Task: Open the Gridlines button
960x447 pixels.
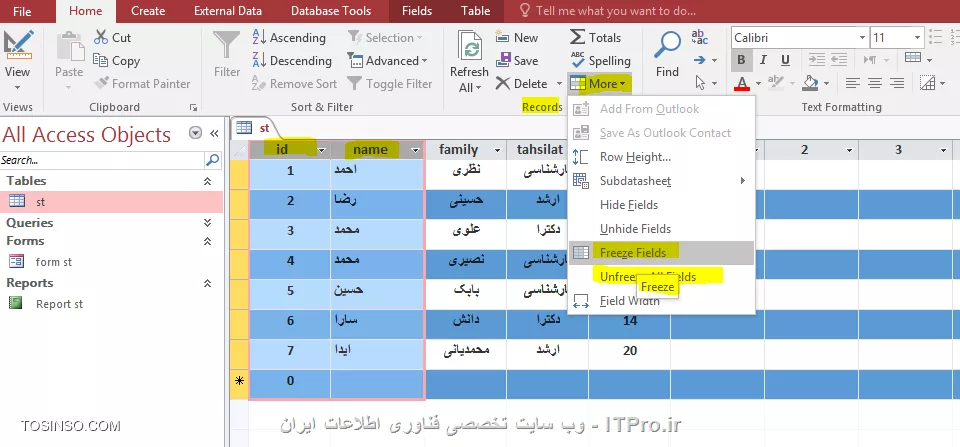Action: click(913, 59)
